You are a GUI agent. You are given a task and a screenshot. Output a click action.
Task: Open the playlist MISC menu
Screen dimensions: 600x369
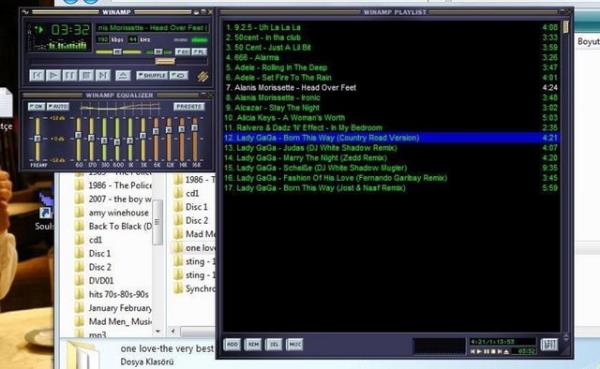pyautogui.click(x=294, y=345)
